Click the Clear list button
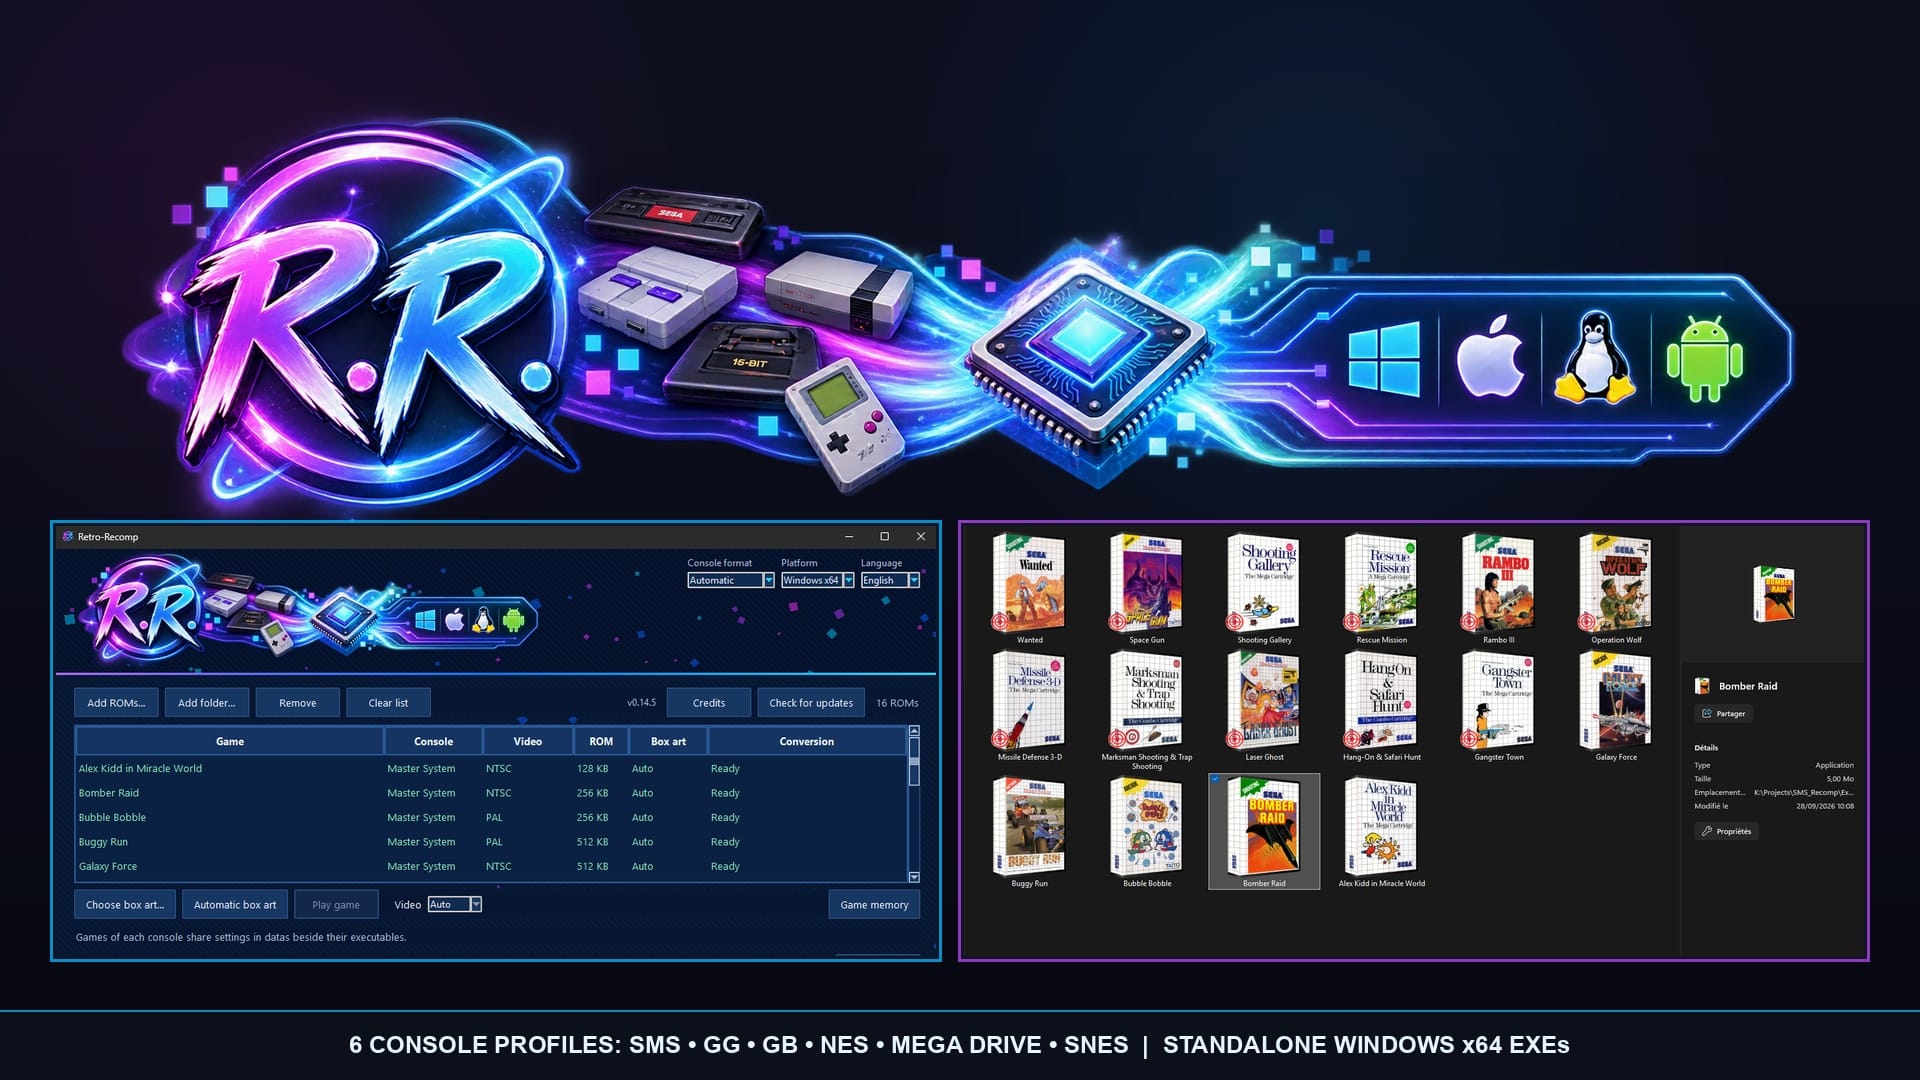The image size is (1920, 1080). 388,703
